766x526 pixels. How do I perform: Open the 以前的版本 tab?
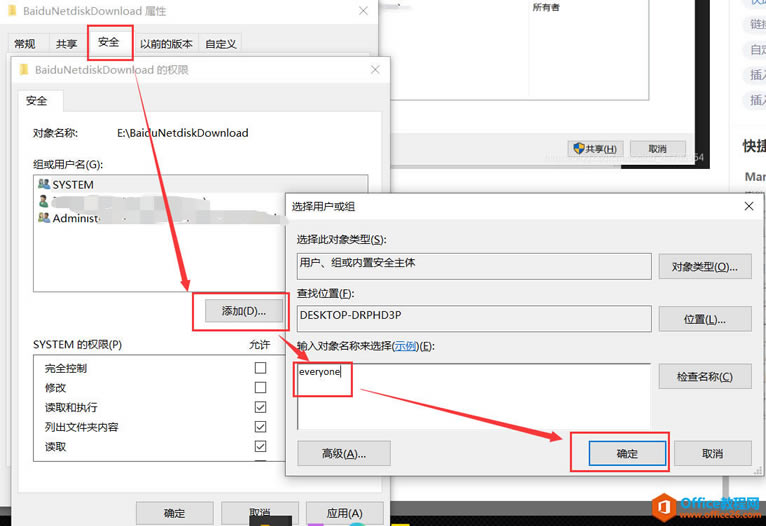tap(166, 44)
